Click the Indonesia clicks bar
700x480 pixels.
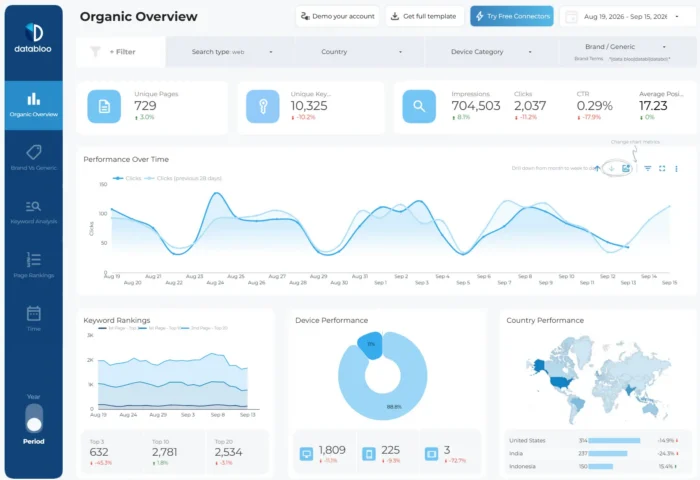[600, 467]
